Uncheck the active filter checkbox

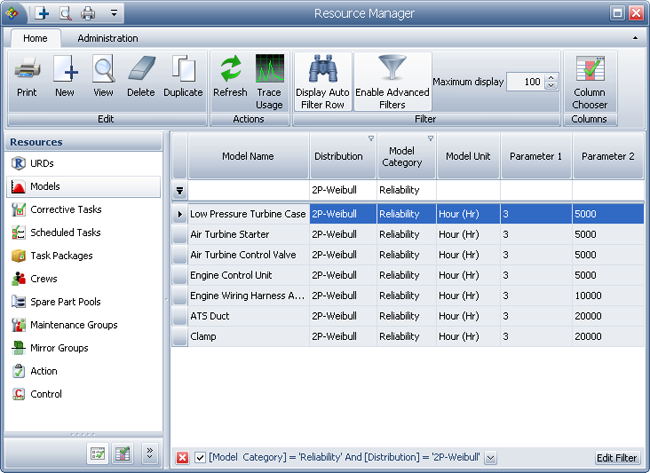(200, 458)
